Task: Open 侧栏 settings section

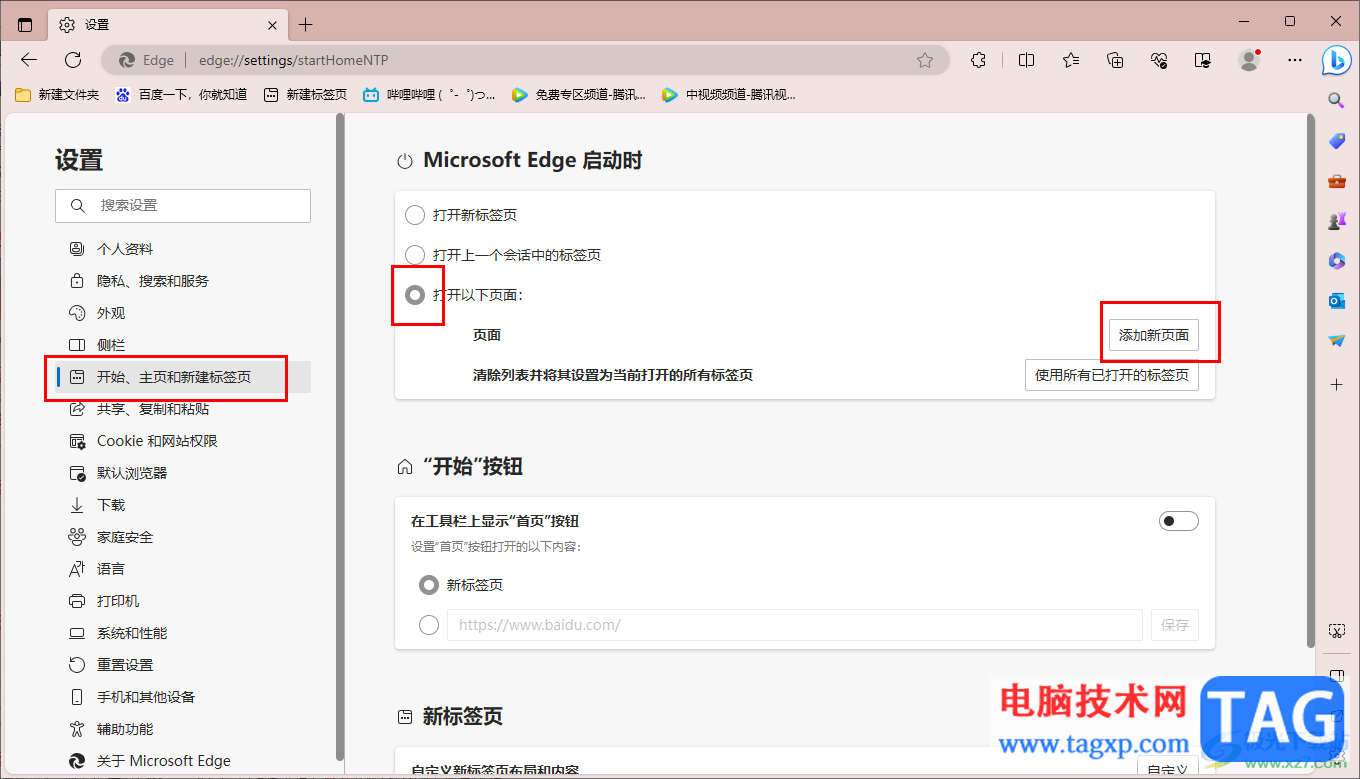Action: click(x=183, y=345)
